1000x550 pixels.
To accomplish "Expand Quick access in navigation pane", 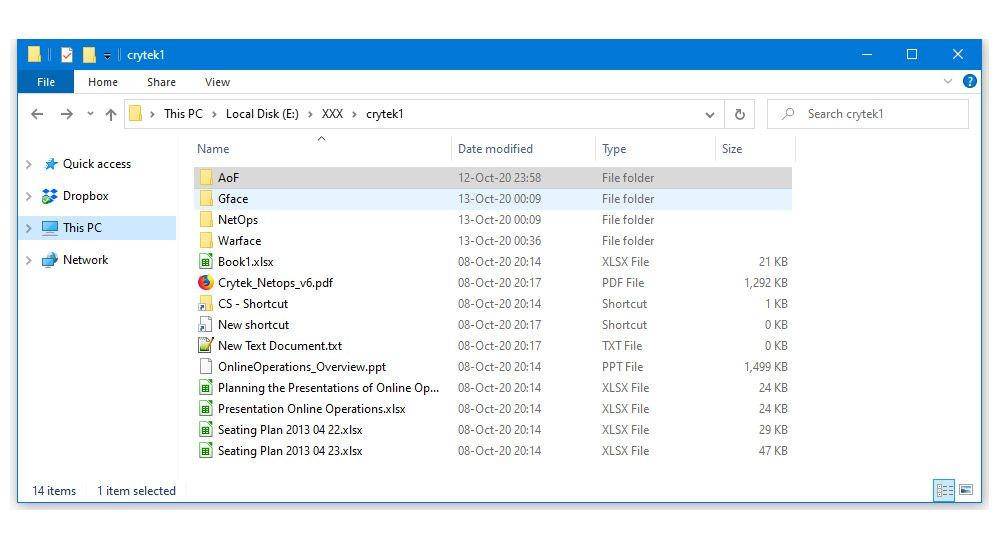I will point(29,164).
